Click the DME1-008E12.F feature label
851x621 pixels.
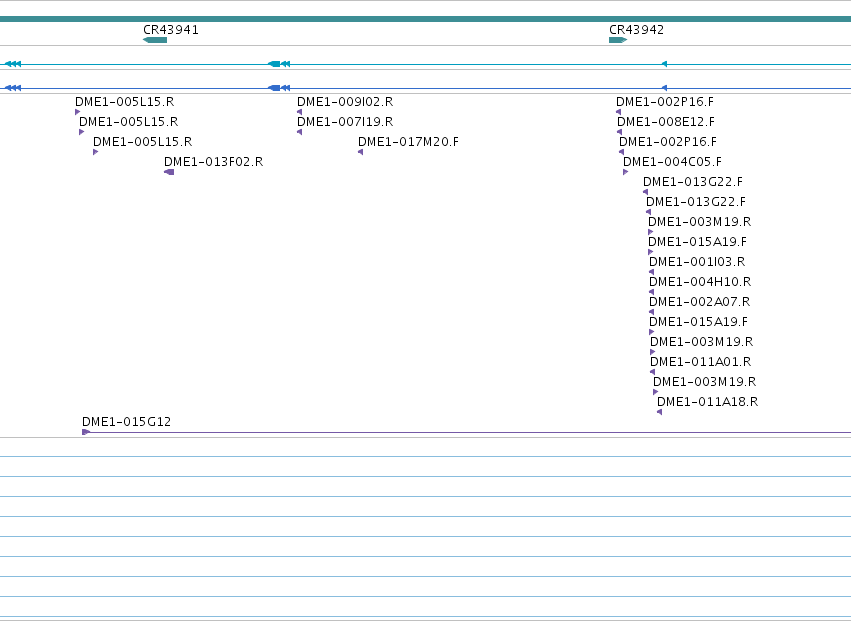pos(666,122)
